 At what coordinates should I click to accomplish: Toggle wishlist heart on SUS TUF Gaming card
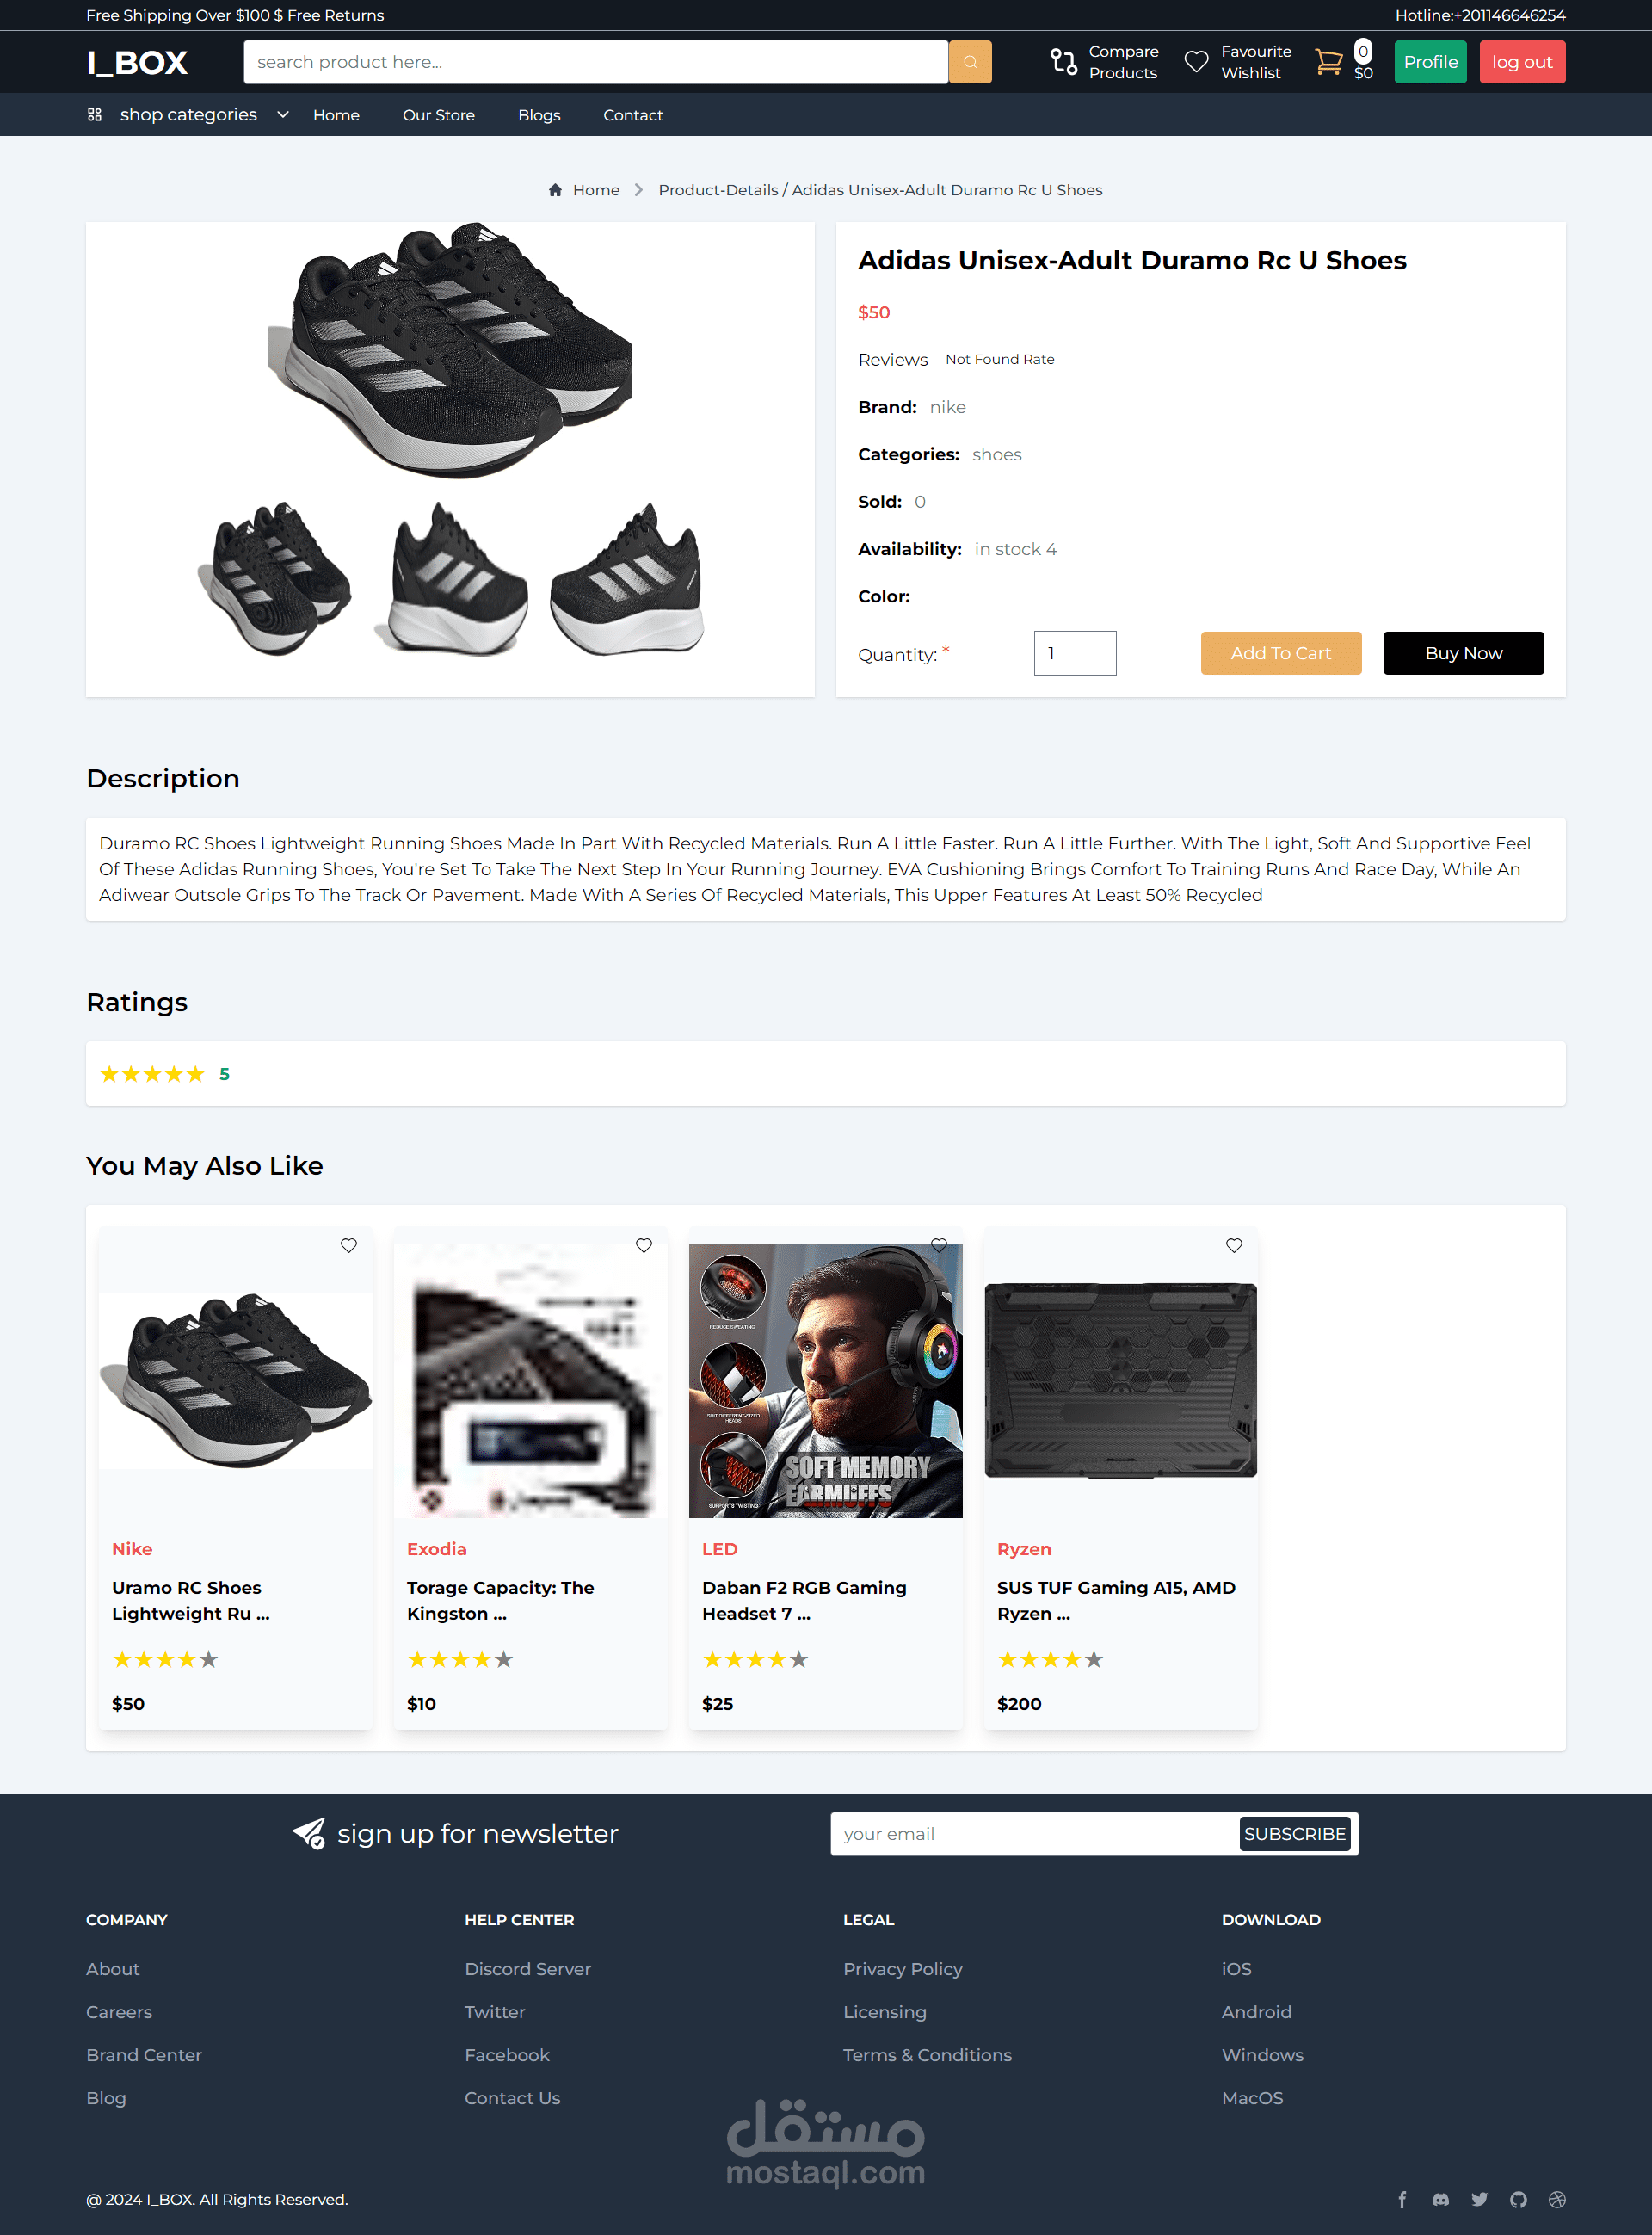point(1233,1245)
